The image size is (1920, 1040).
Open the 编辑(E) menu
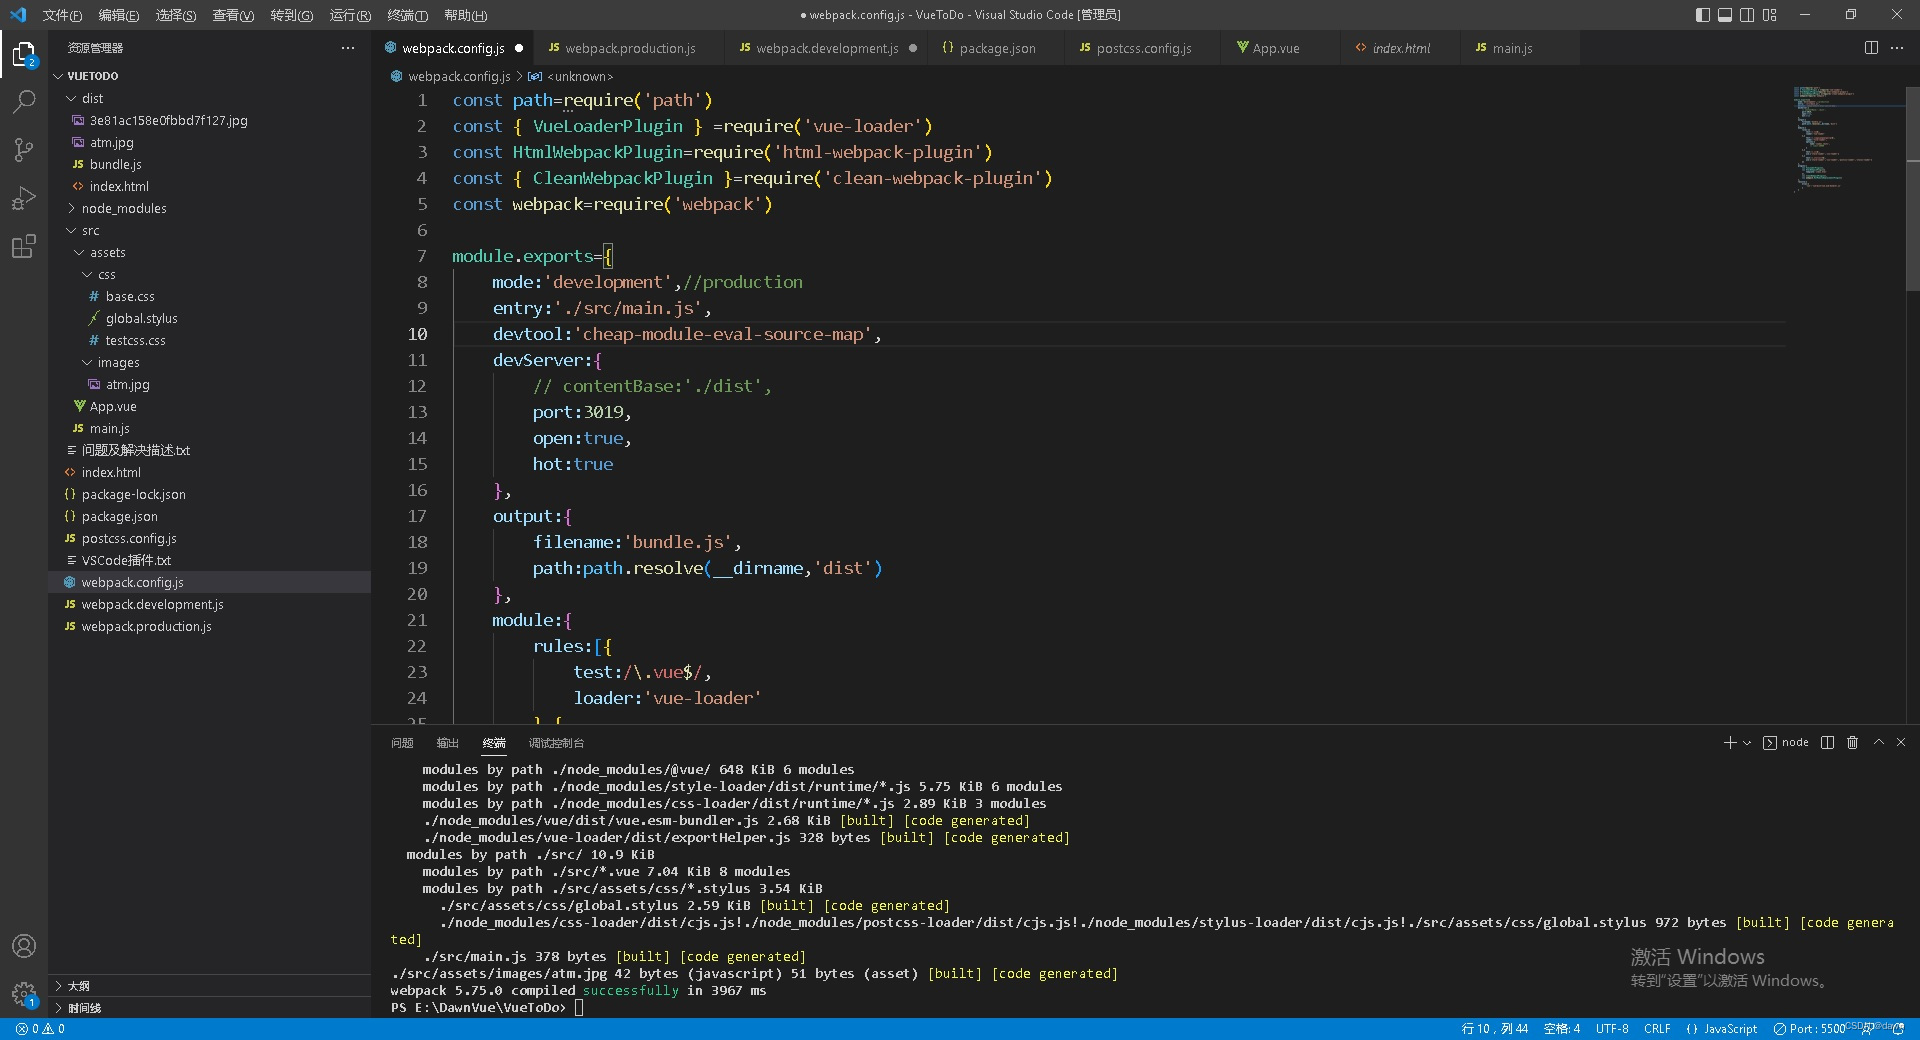[119, 15]
